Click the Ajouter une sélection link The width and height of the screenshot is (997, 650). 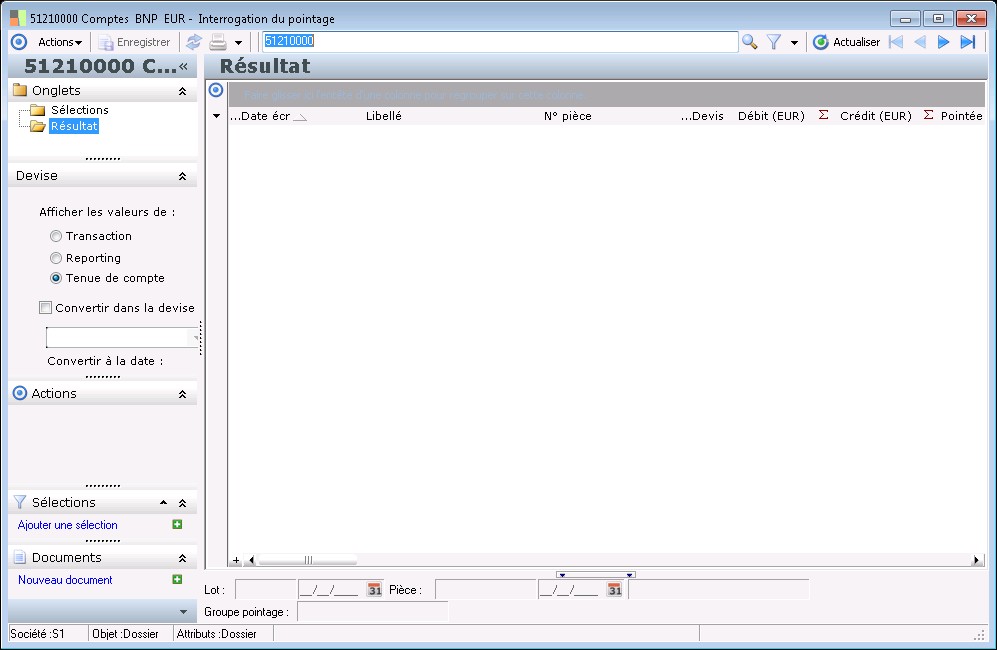point(67,525)
